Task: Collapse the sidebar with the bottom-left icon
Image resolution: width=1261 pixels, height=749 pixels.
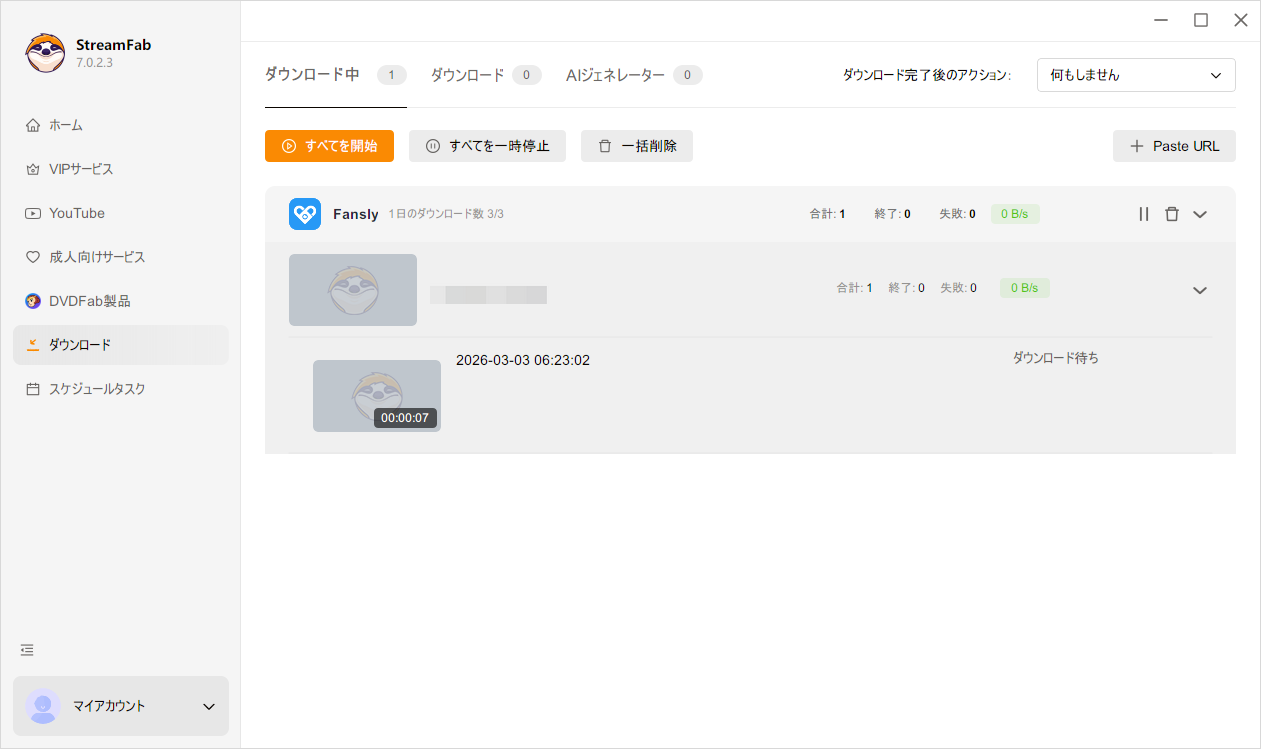Action: coord(26,649)
